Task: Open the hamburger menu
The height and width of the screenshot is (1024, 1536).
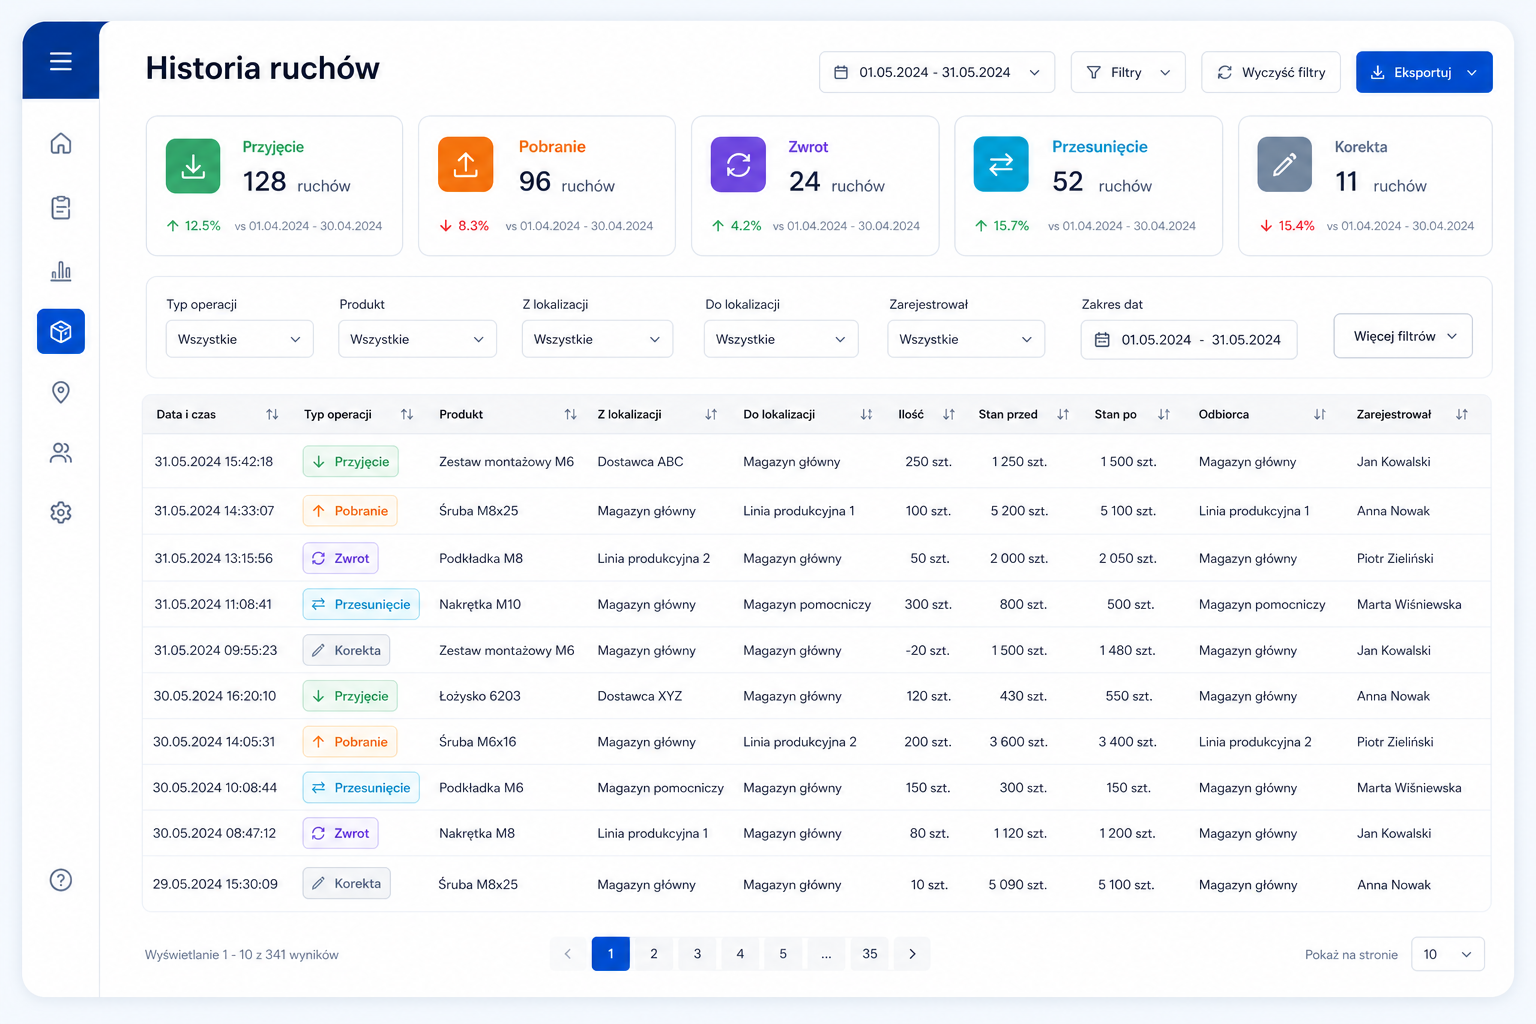Action: tap(61, 61)
